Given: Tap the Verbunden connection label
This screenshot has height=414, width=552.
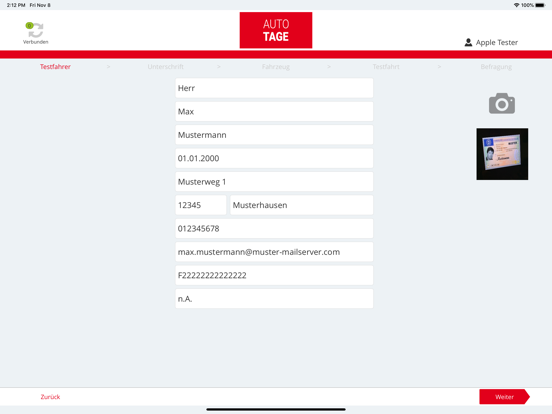Looking at the screenshot, I should point(36,42).
